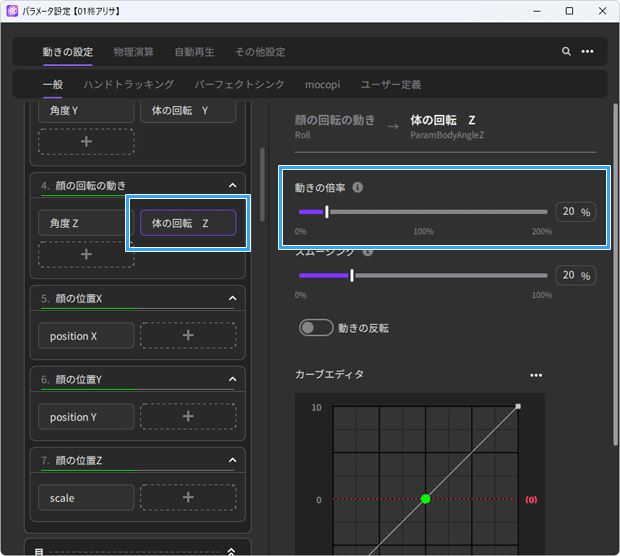Switch to the 物理演算 tab
Viewport: 620px width, 556px height.
134,52
